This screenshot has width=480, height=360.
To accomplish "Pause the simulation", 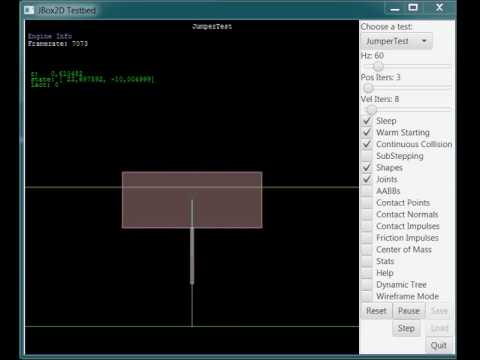I will pos(409,311).
